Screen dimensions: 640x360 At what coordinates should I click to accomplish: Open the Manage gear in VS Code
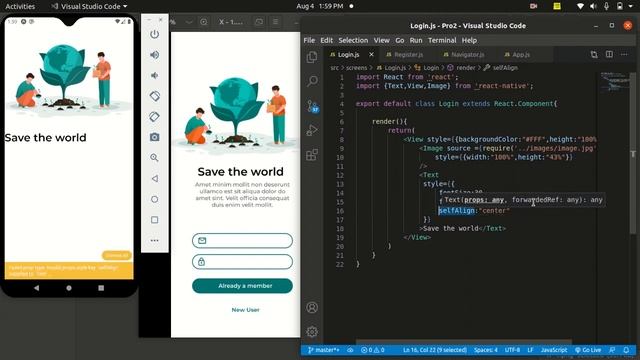(312, 331)
